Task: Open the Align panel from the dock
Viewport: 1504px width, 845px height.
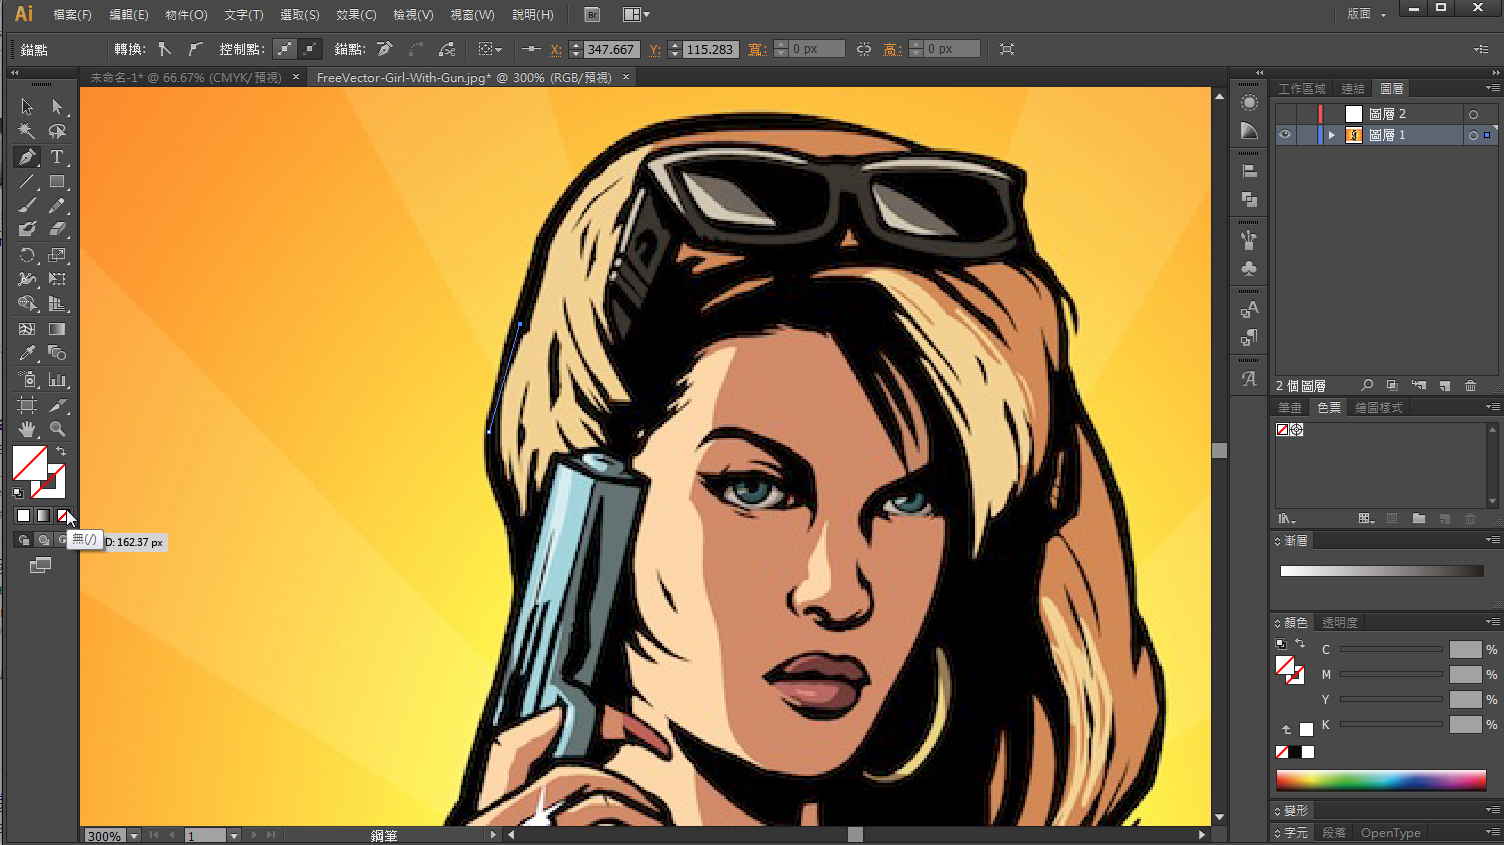Action: pos(1249,172)
